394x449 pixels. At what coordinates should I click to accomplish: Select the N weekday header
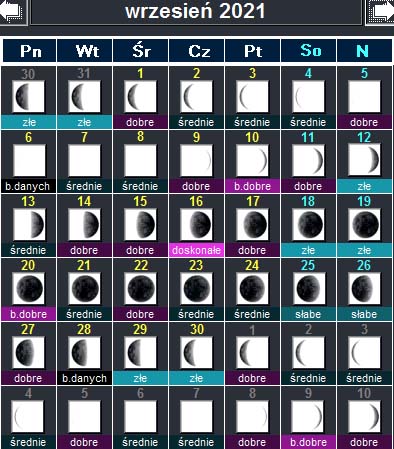(364, 51)
